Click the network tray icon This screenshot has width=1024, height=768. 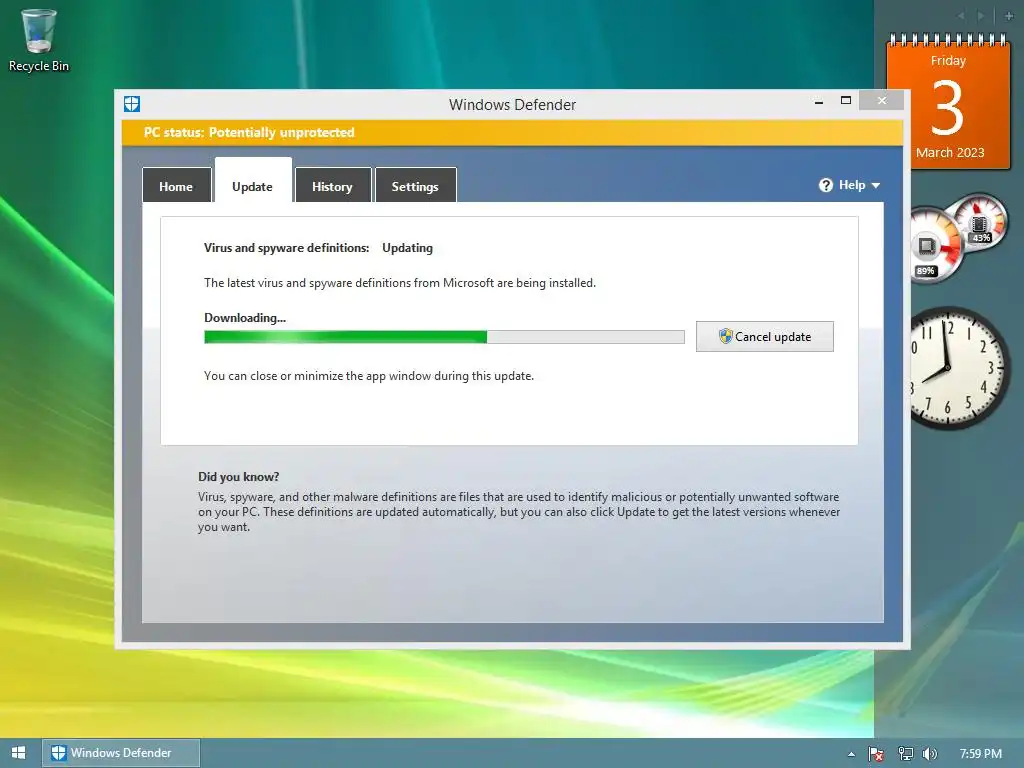click(x=905, y=754)
